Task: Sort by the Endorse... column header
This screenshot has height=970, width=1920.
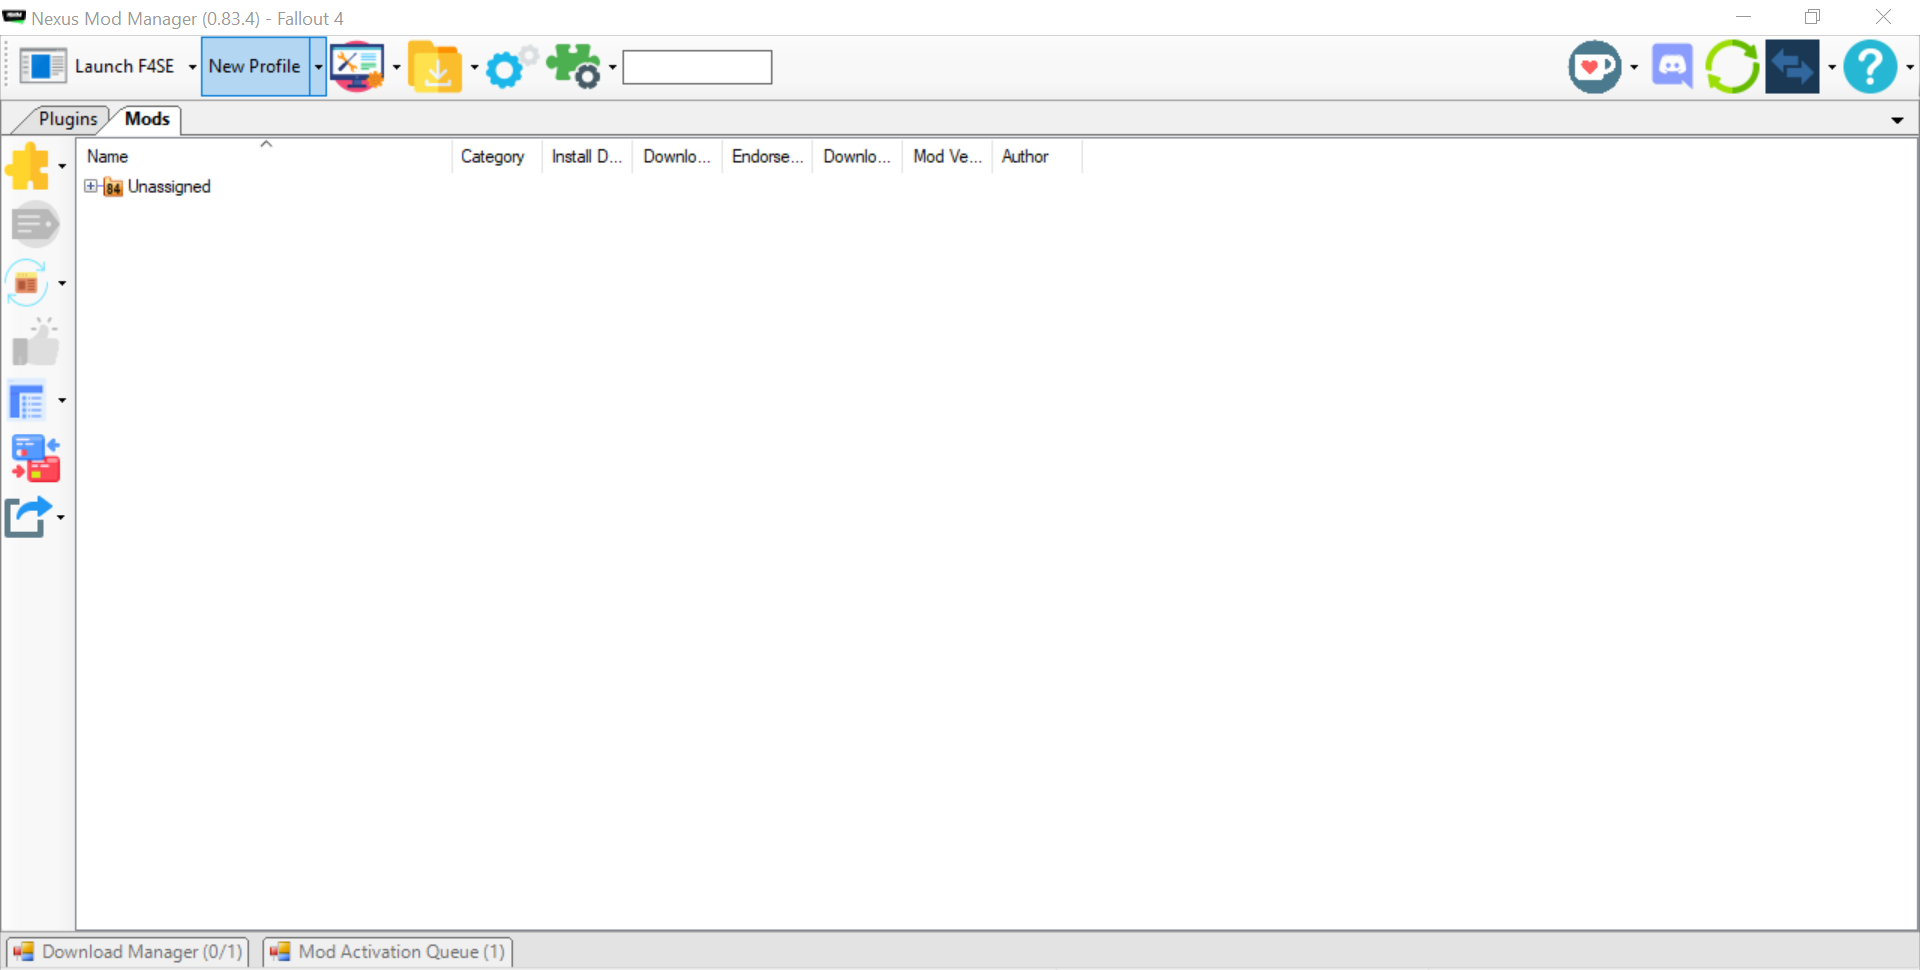Action: point(767,157)
